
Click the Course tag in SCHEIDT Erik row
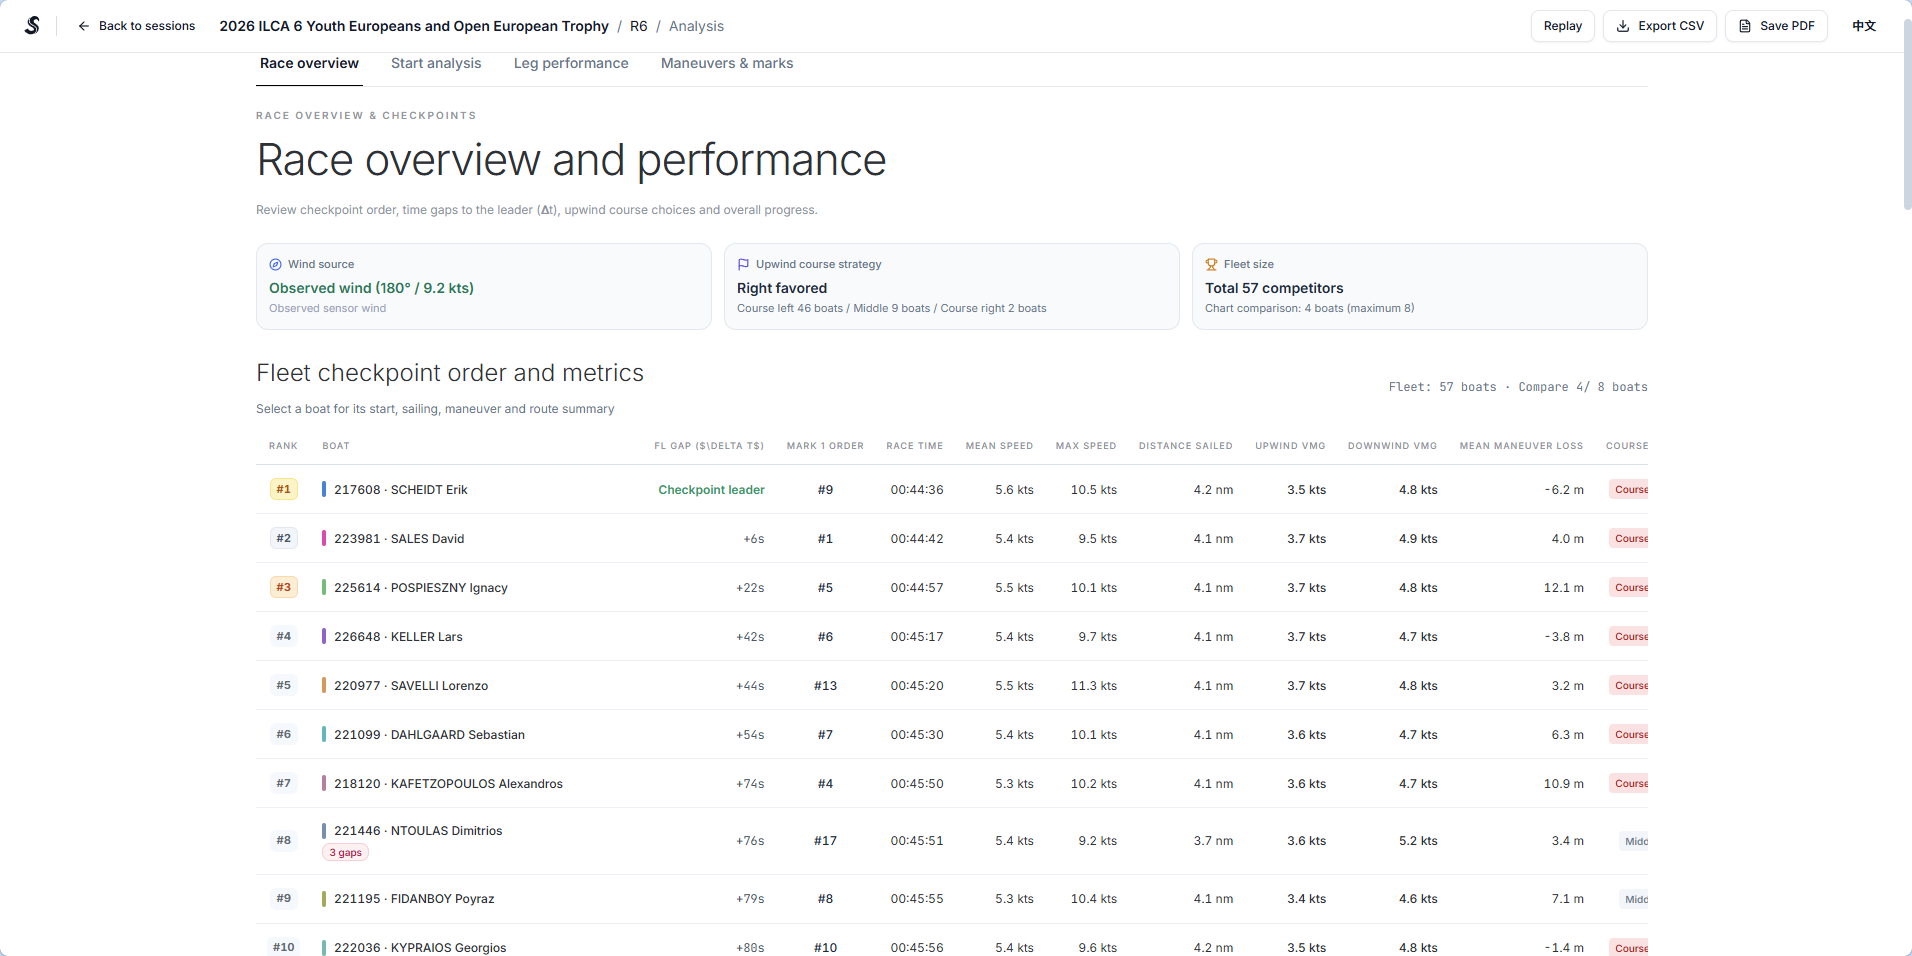point(1630,489)
